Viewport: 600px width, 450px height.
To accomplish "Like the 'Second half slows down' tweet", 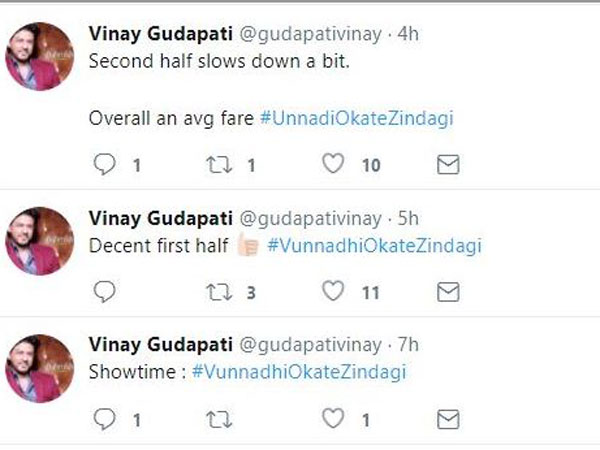I will 333,165.
